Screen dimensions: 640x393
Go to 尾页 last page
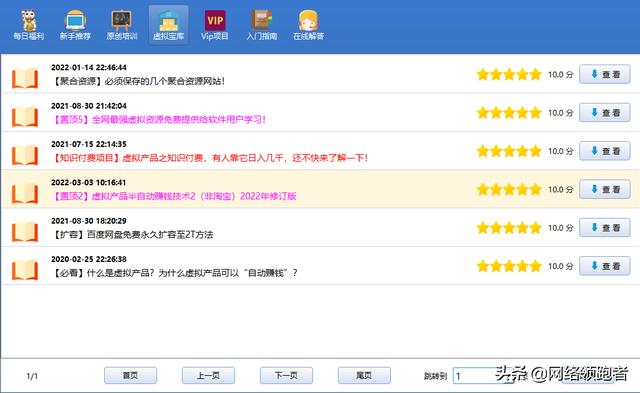364,375
